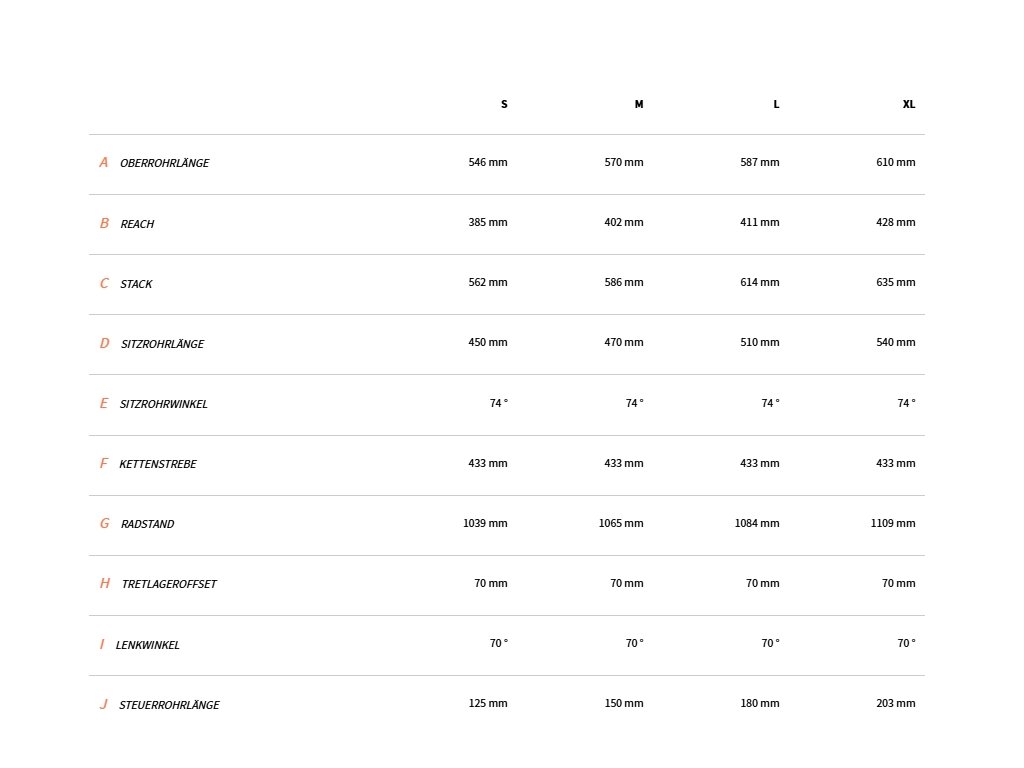Select the S size column header
This screenshot has height=768, width=1024.
[504, 104]
